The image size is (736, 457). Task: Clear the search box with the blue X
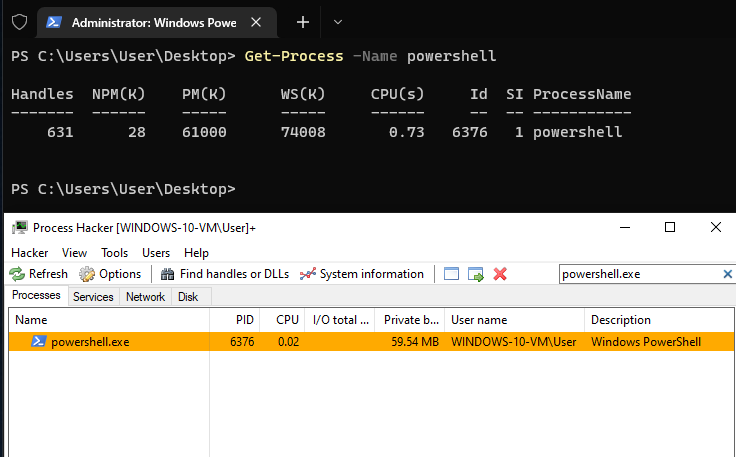click(x=728, y=274)
